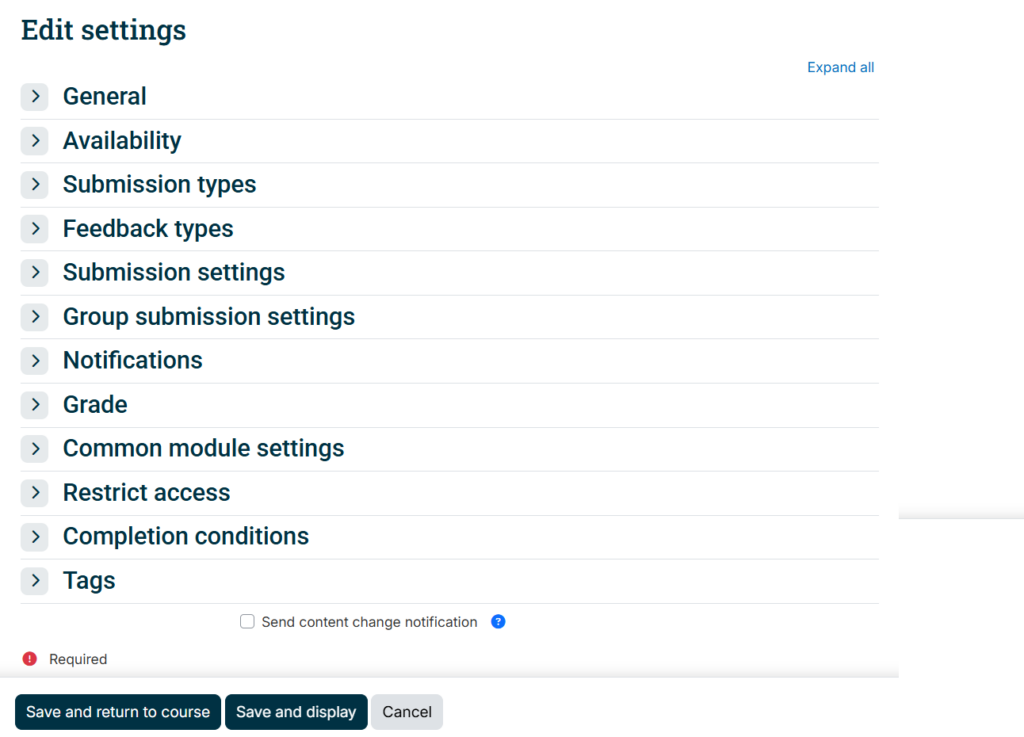This screenshot has height=737, width=1024.
Task: Expand the Group submission settings chevron
Action: pos(35,317)
